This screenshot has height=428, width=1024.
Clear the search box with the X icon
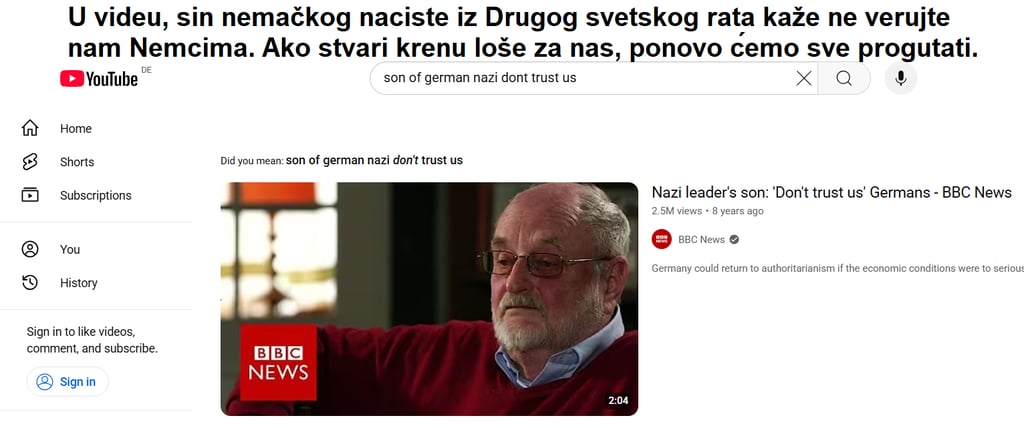click(804, 78)
